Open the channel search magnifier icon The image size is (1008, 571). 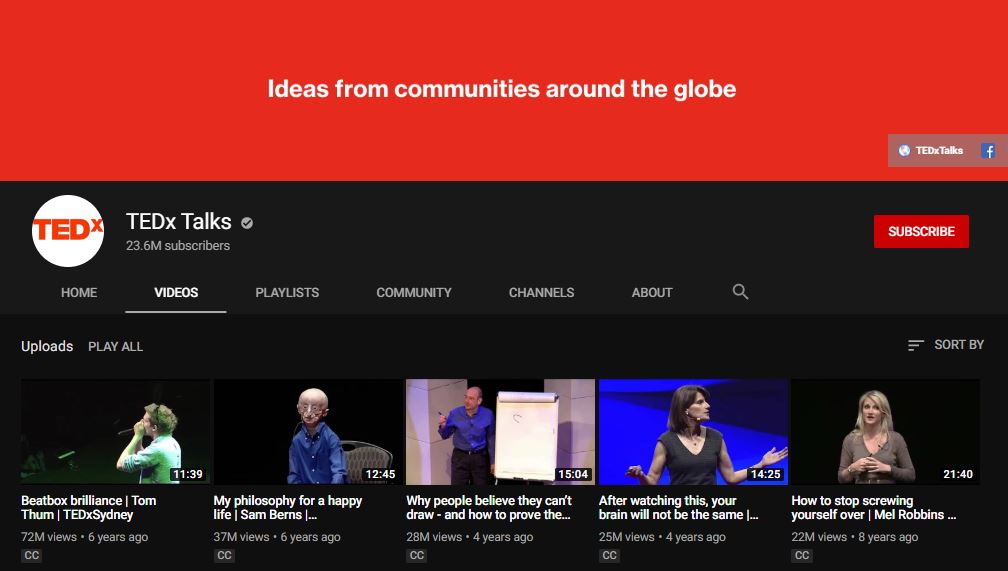click(x=740, y=292)
